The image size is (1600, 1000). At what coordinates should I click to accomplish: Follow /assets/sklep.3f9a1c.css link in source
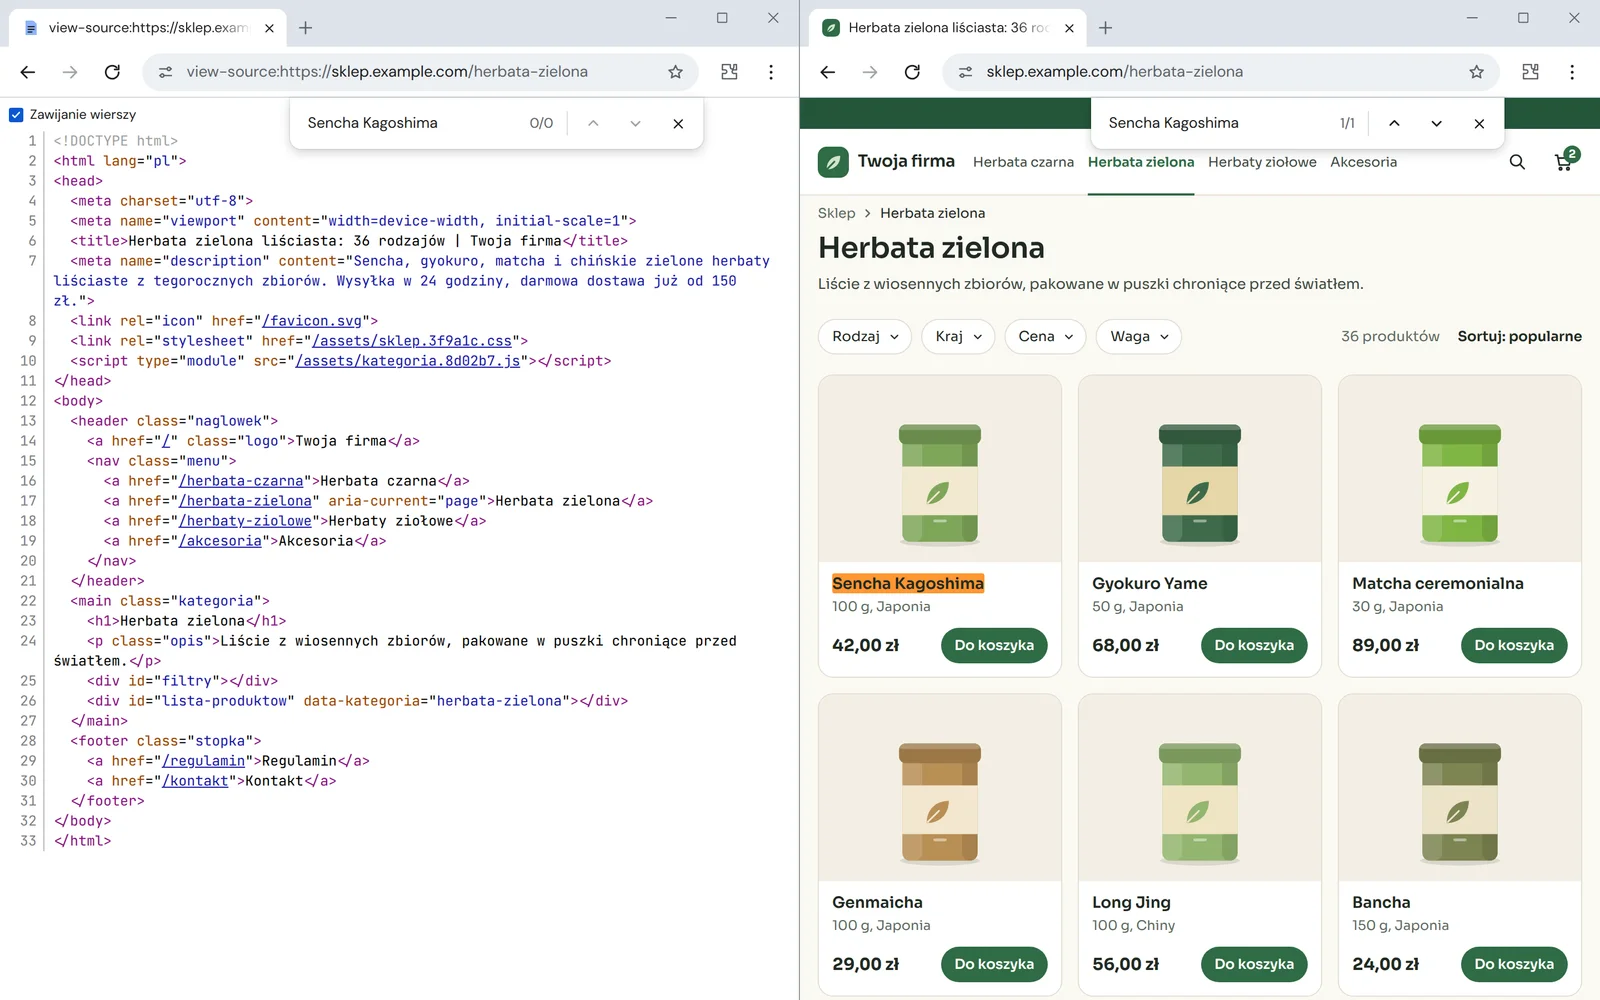pos(411,341)
